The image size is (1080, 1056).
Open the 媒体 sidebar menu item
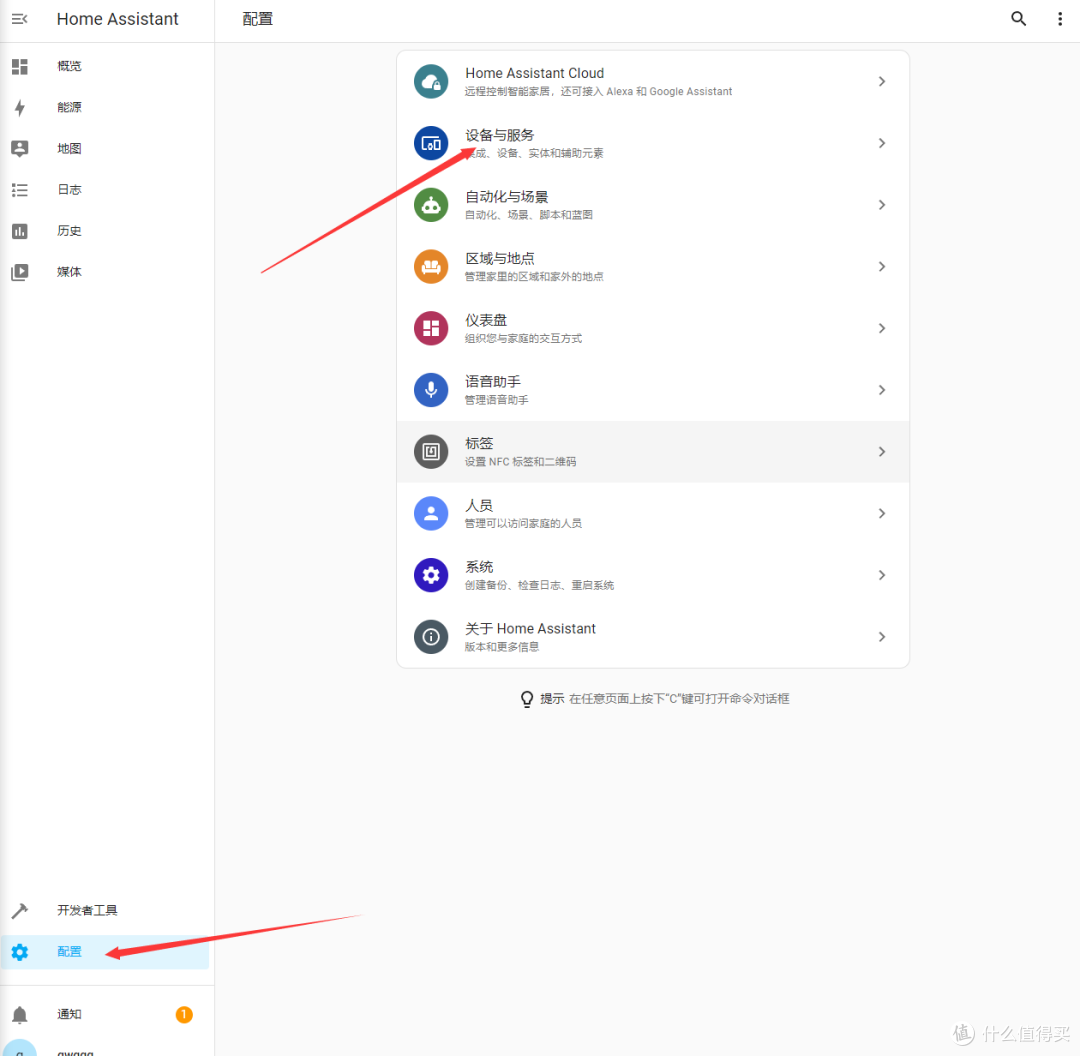point(105,272)
